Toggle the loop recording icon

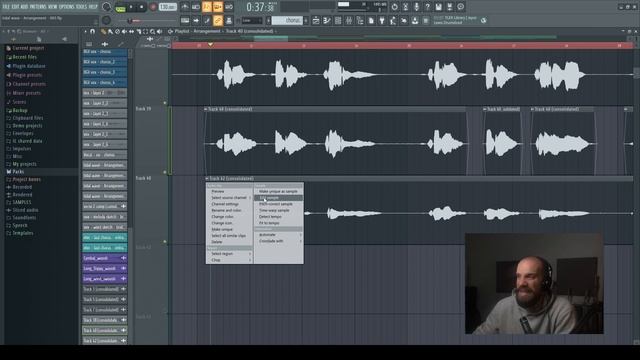point(229,7)
